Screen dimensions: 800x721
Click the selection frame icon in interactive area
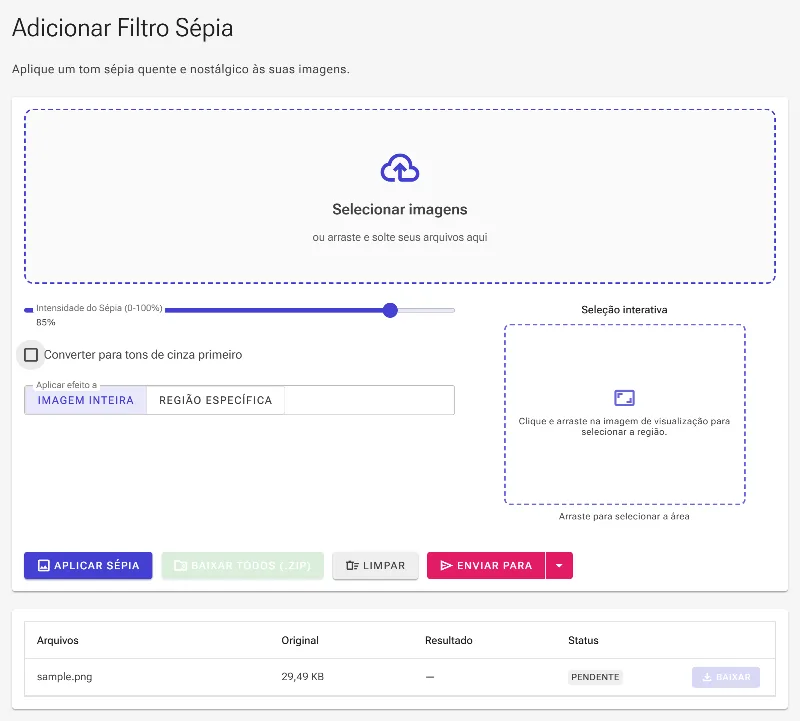(x=624, y=397)
